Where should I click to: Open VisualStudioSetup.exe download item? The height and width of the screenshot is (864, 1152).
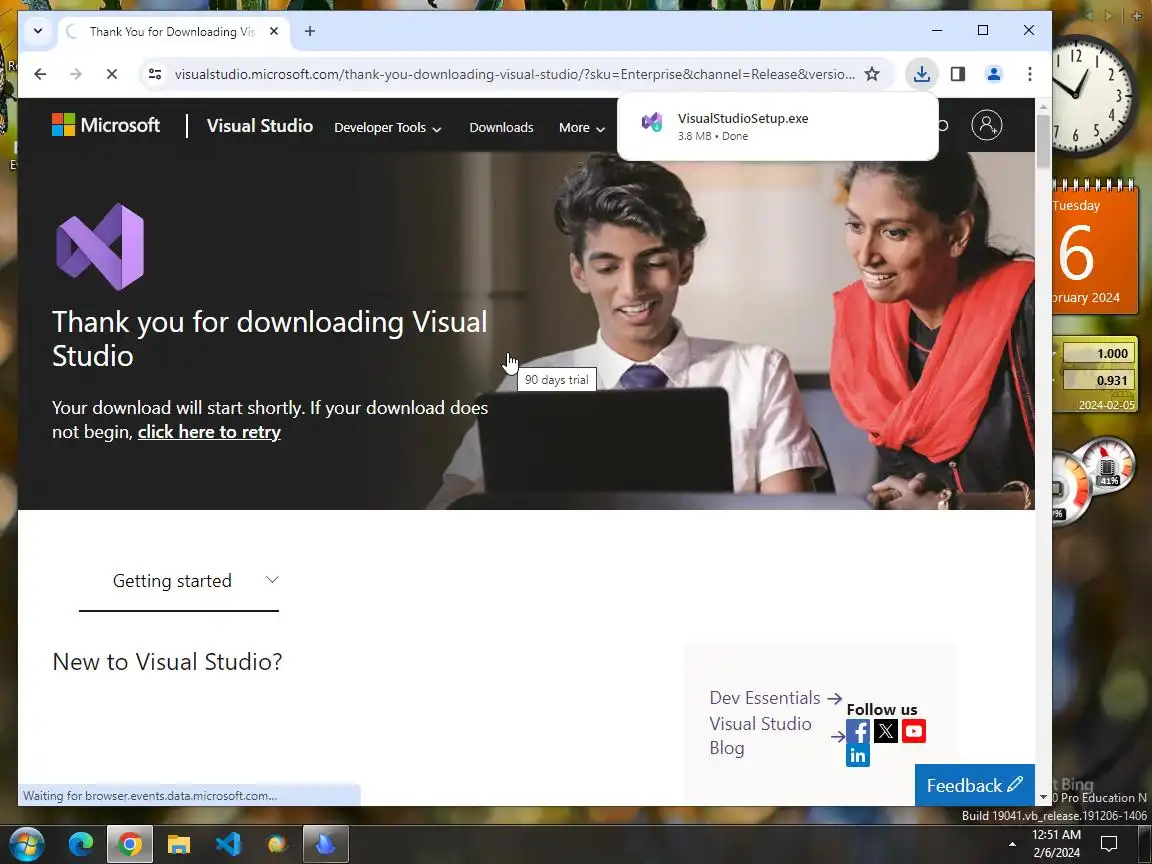[777, 126]
